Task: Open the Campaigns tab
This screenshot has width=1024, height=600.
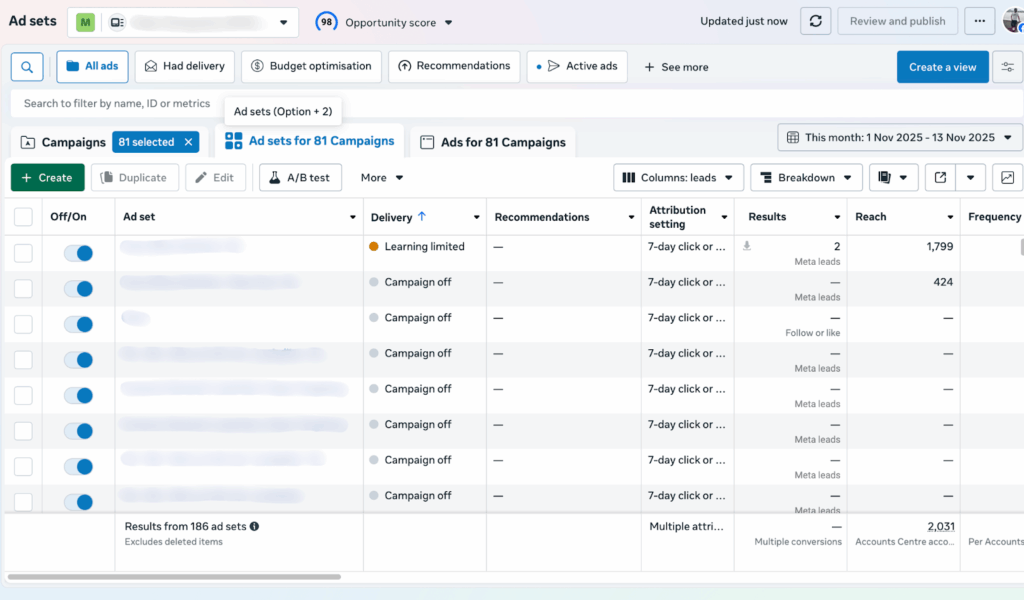Action: [x=63, y=142]
